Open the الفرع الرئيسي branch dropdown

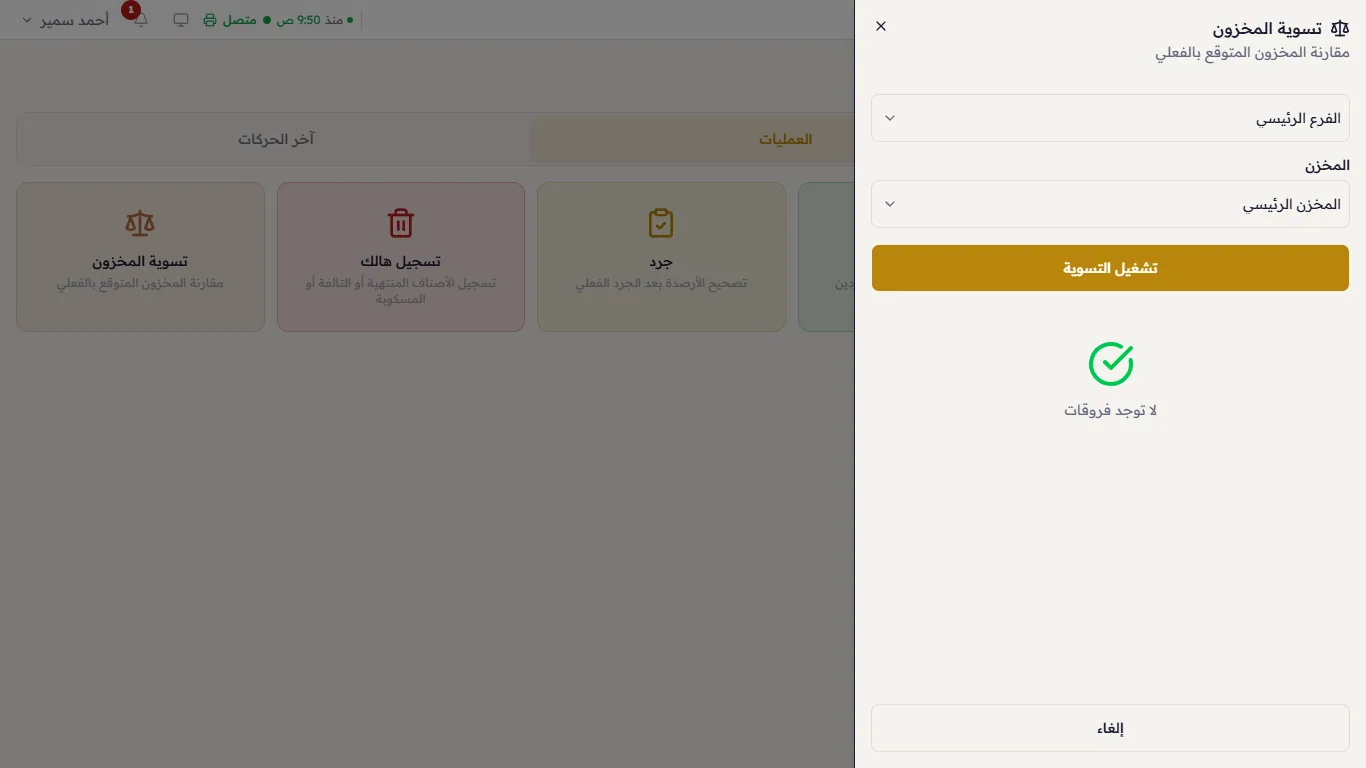point(1110,118)
